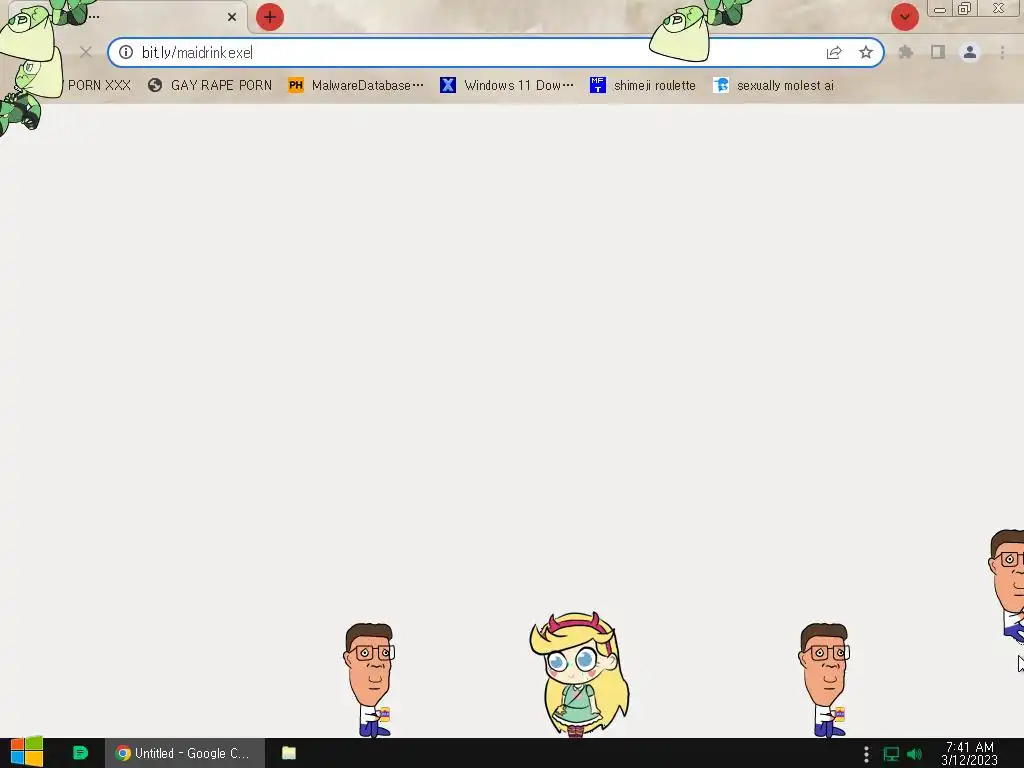The width and height of the screenshot is (1024, 768).
Task: View site information icon in address bar
Action: (x=126, y=52)
